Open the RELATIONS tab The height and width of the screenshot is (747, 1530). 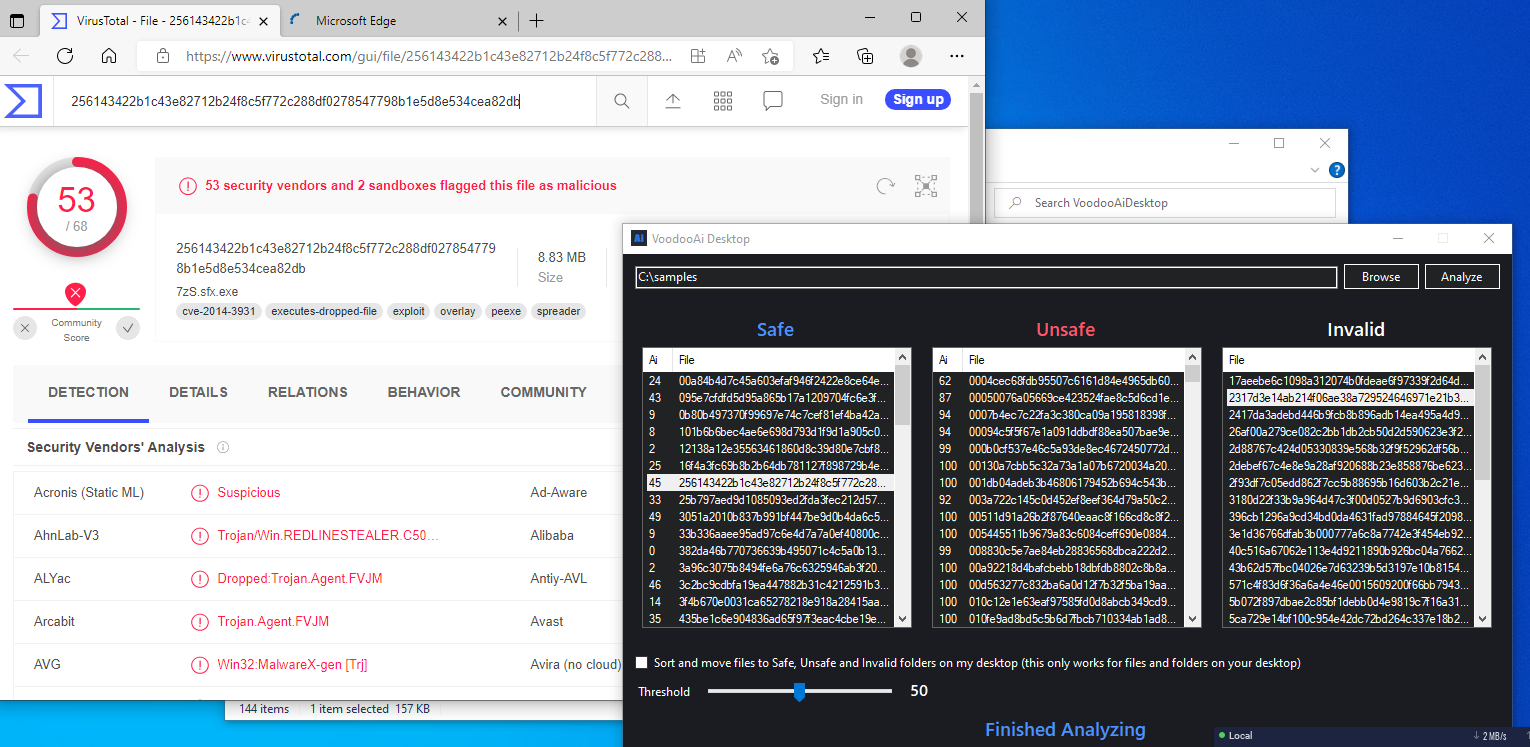coord(308,392)
